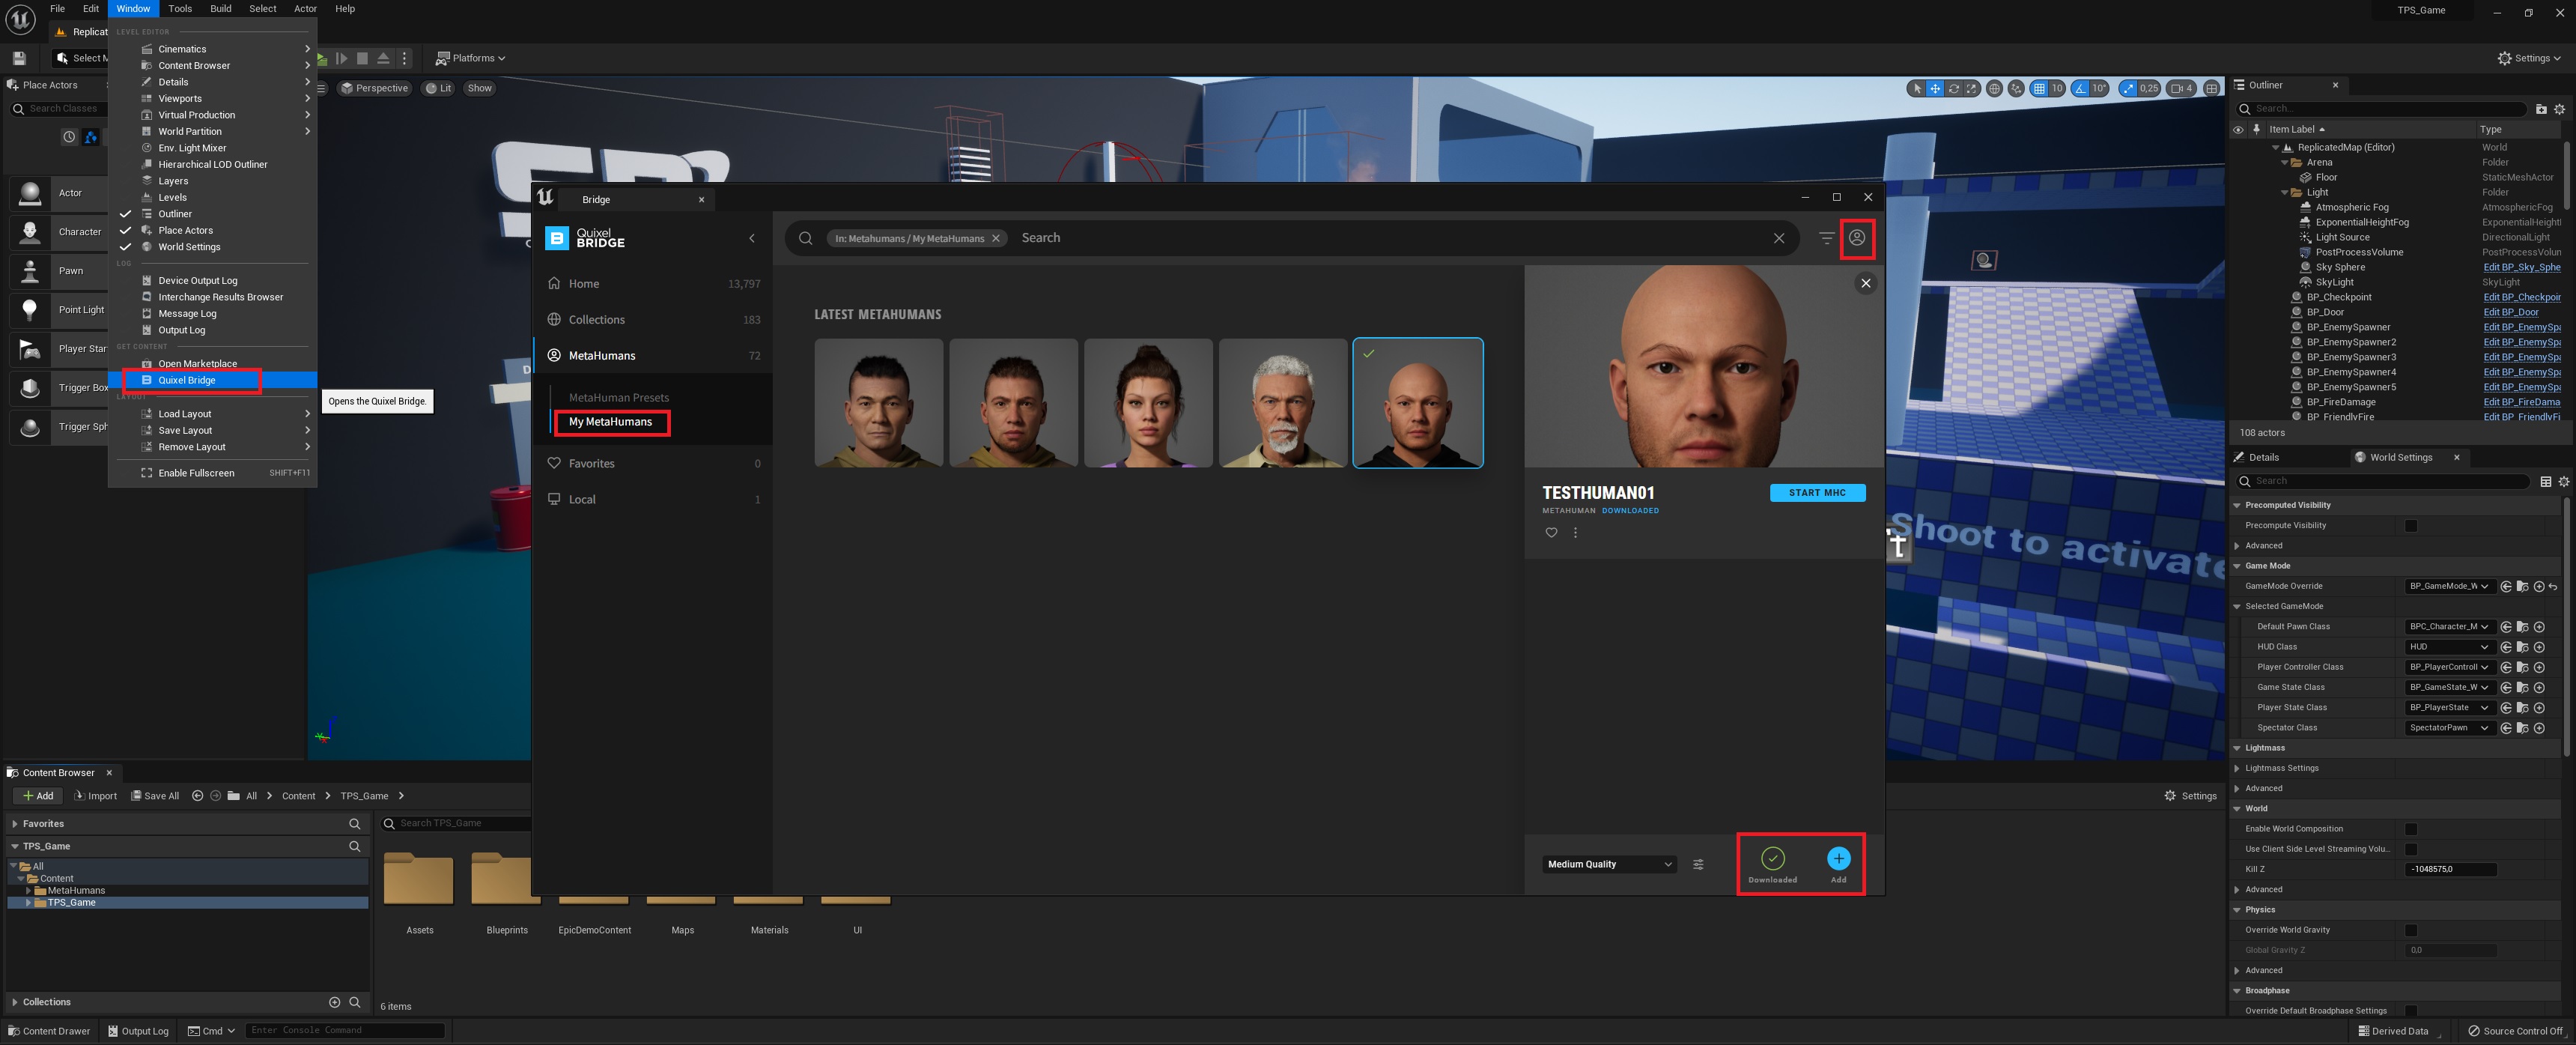
Task: Open Bridge search filter options icon
Action: tap(1826, 238)
